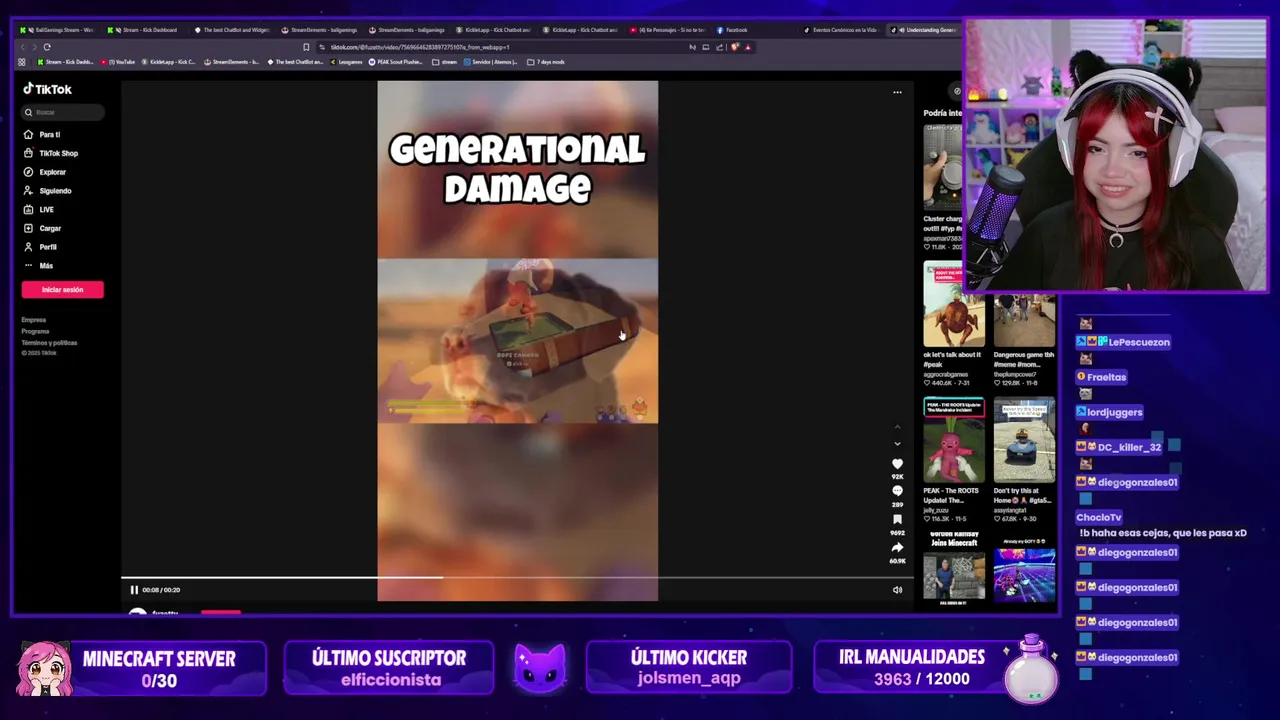Click the Iniciar sesión button
The height and width of the screenshot is (720, 1280).
pyautogui.click(x=62, y=289)
